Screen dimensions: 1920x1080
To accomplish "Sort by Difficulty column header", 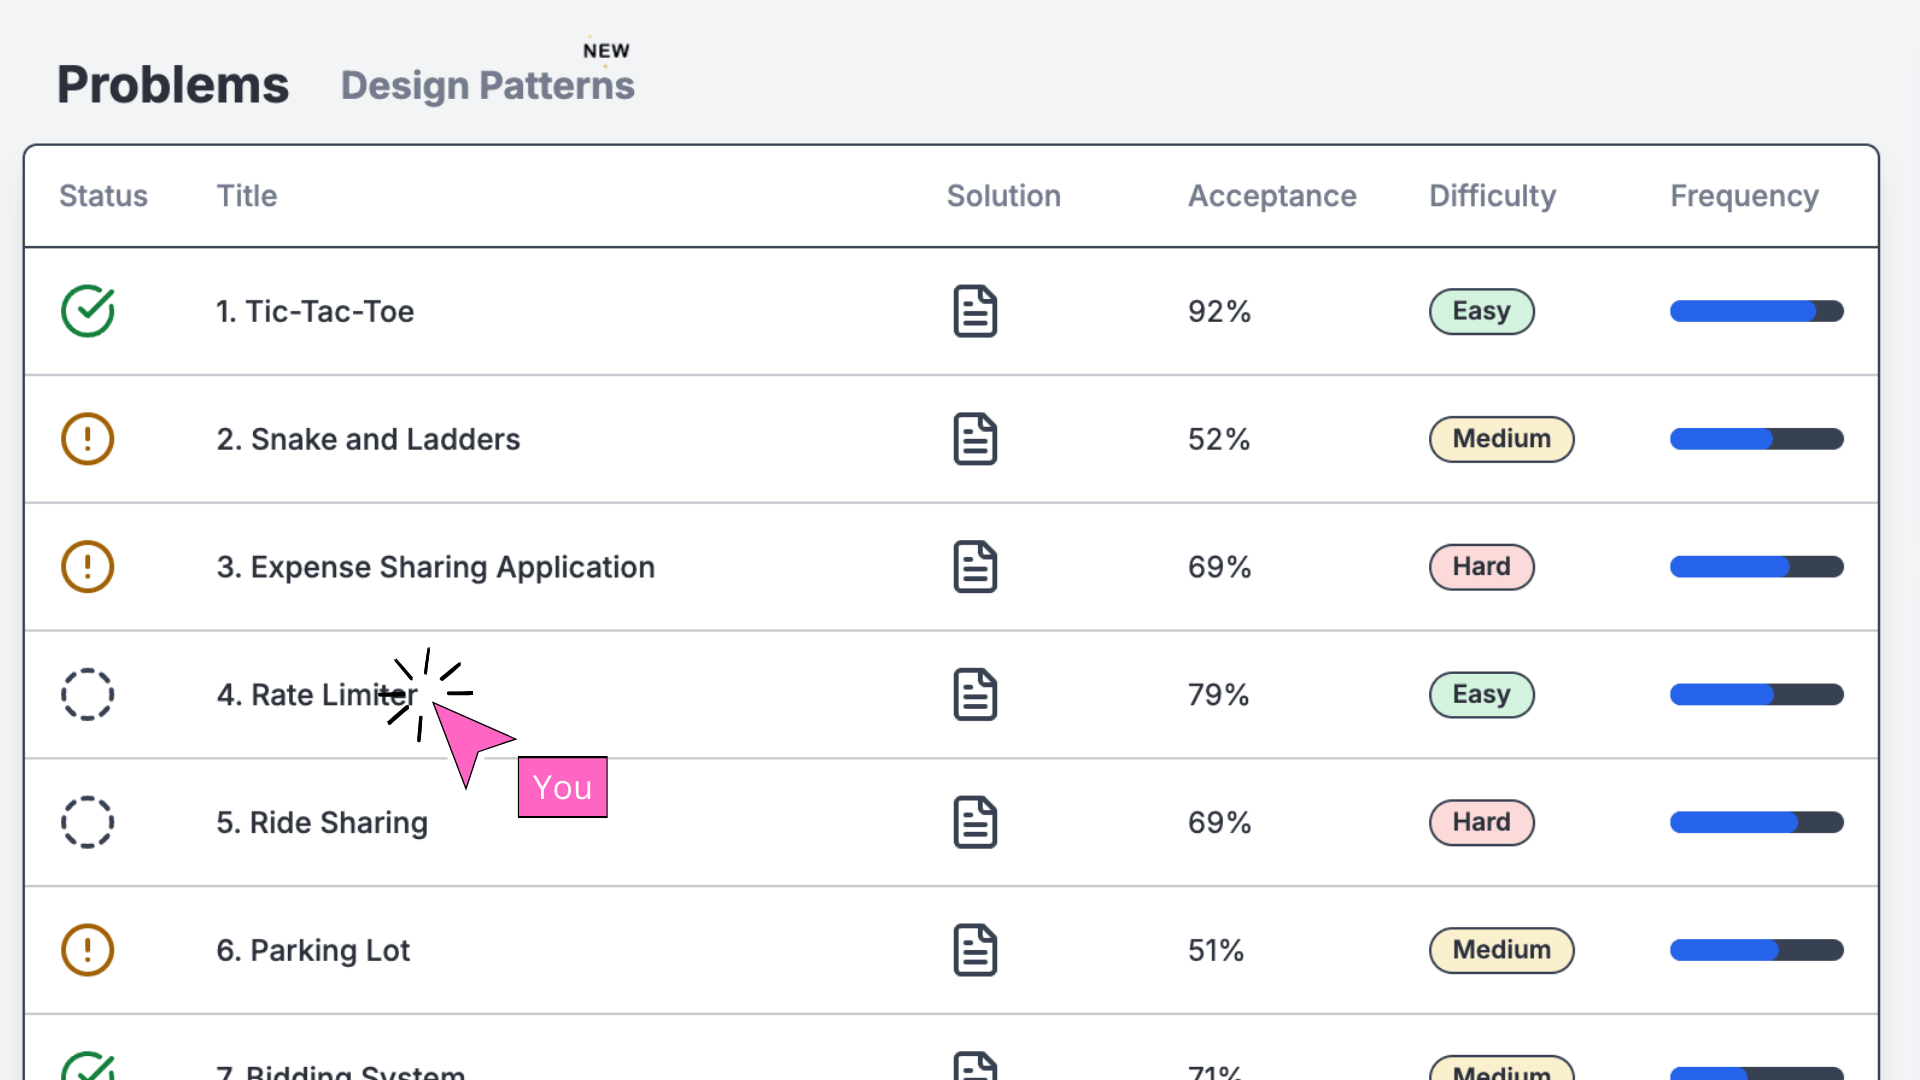I will point(1492,196).
